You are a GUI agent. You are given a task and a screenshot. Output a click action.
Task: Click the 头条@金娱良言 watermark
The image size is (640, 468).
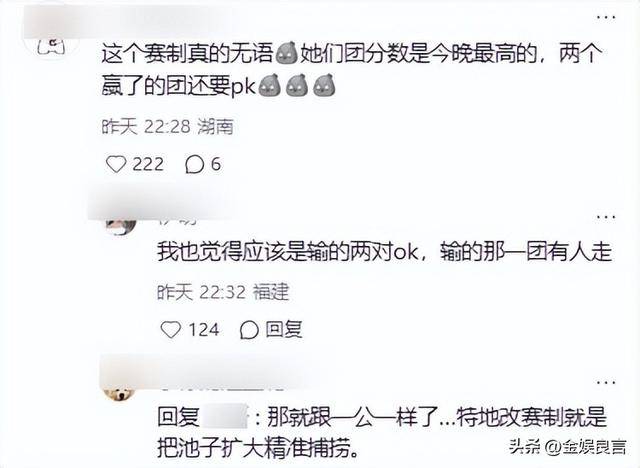pos(568,447)
